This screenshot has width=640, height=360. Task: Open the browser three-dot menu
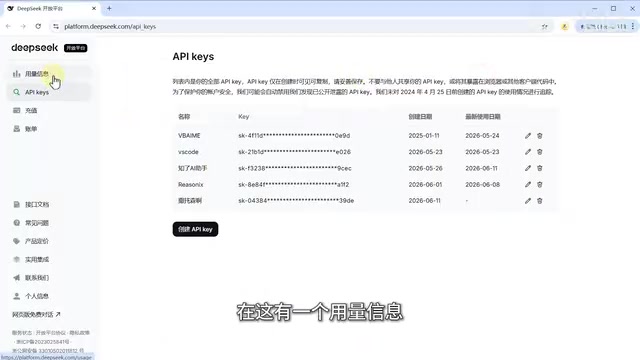pos(633,27)
